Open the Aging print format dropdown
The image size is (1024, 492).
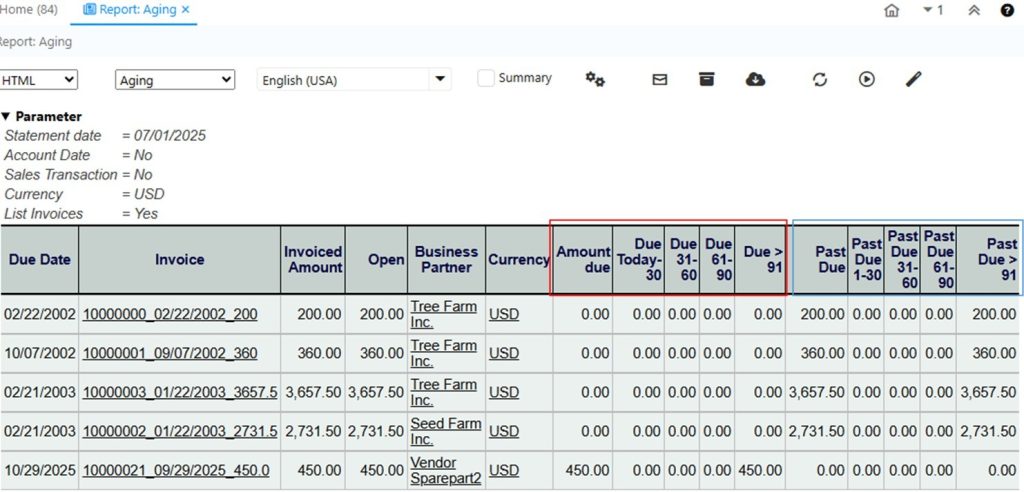[175, 80]
